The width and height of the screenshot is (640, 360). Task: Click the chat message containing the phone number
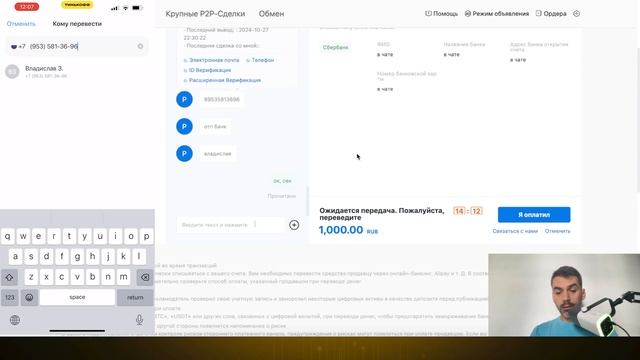[x=222, y=100]
